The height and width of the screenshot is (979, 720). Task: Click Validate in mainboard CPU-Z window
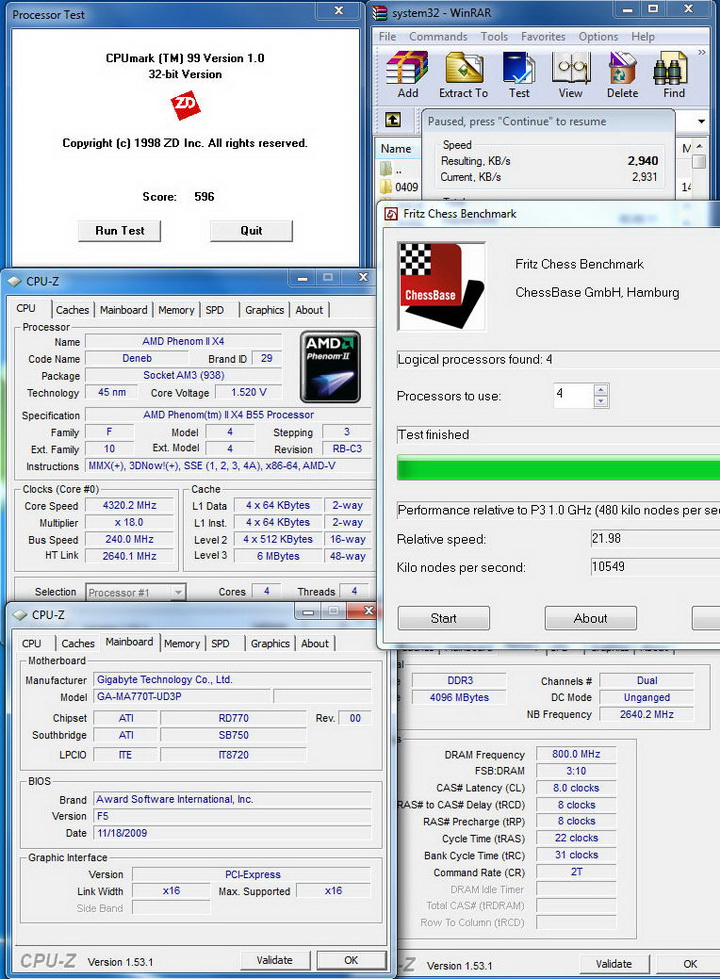click(275, 960)
